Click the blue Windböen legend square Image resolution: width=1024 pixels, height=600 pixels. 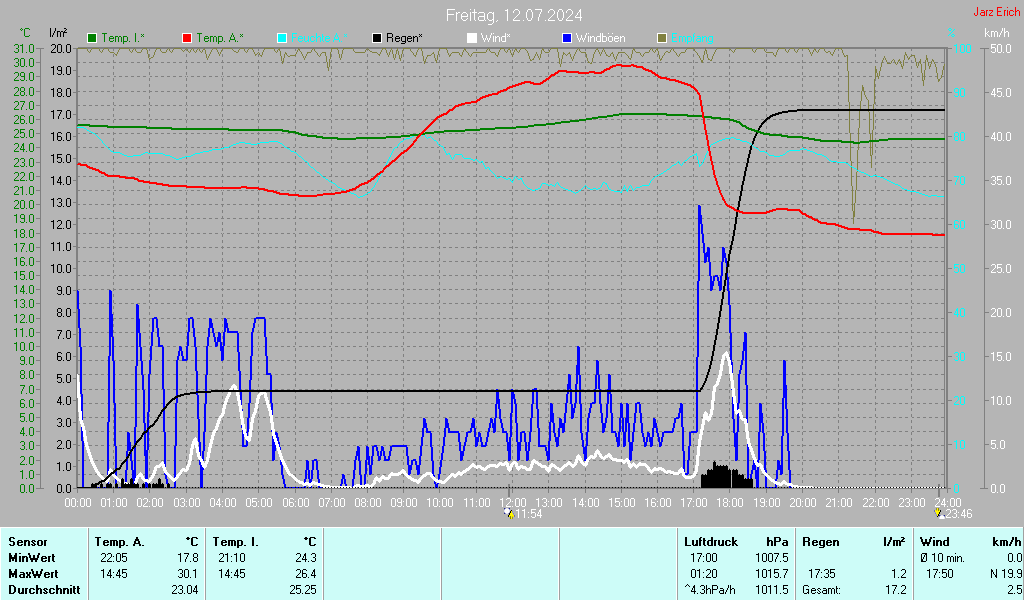coord(567,38)
